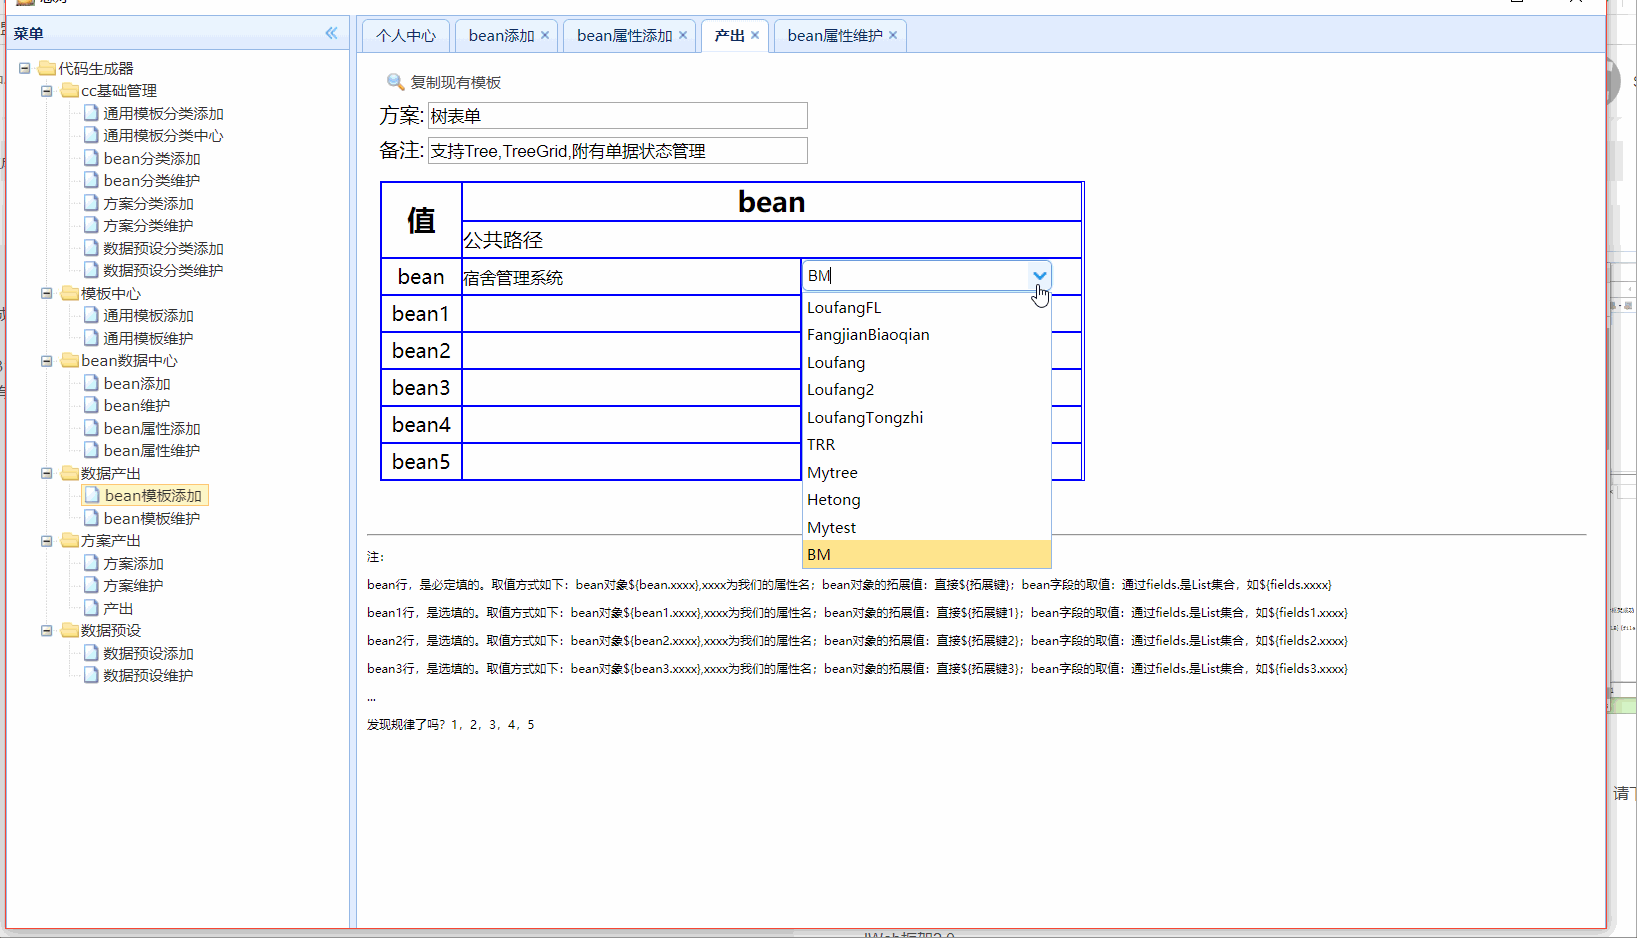Viewport: 1637px width, 938px height.
Task: Close the bean属性维护 tab
Action: (x=893, y=35)
